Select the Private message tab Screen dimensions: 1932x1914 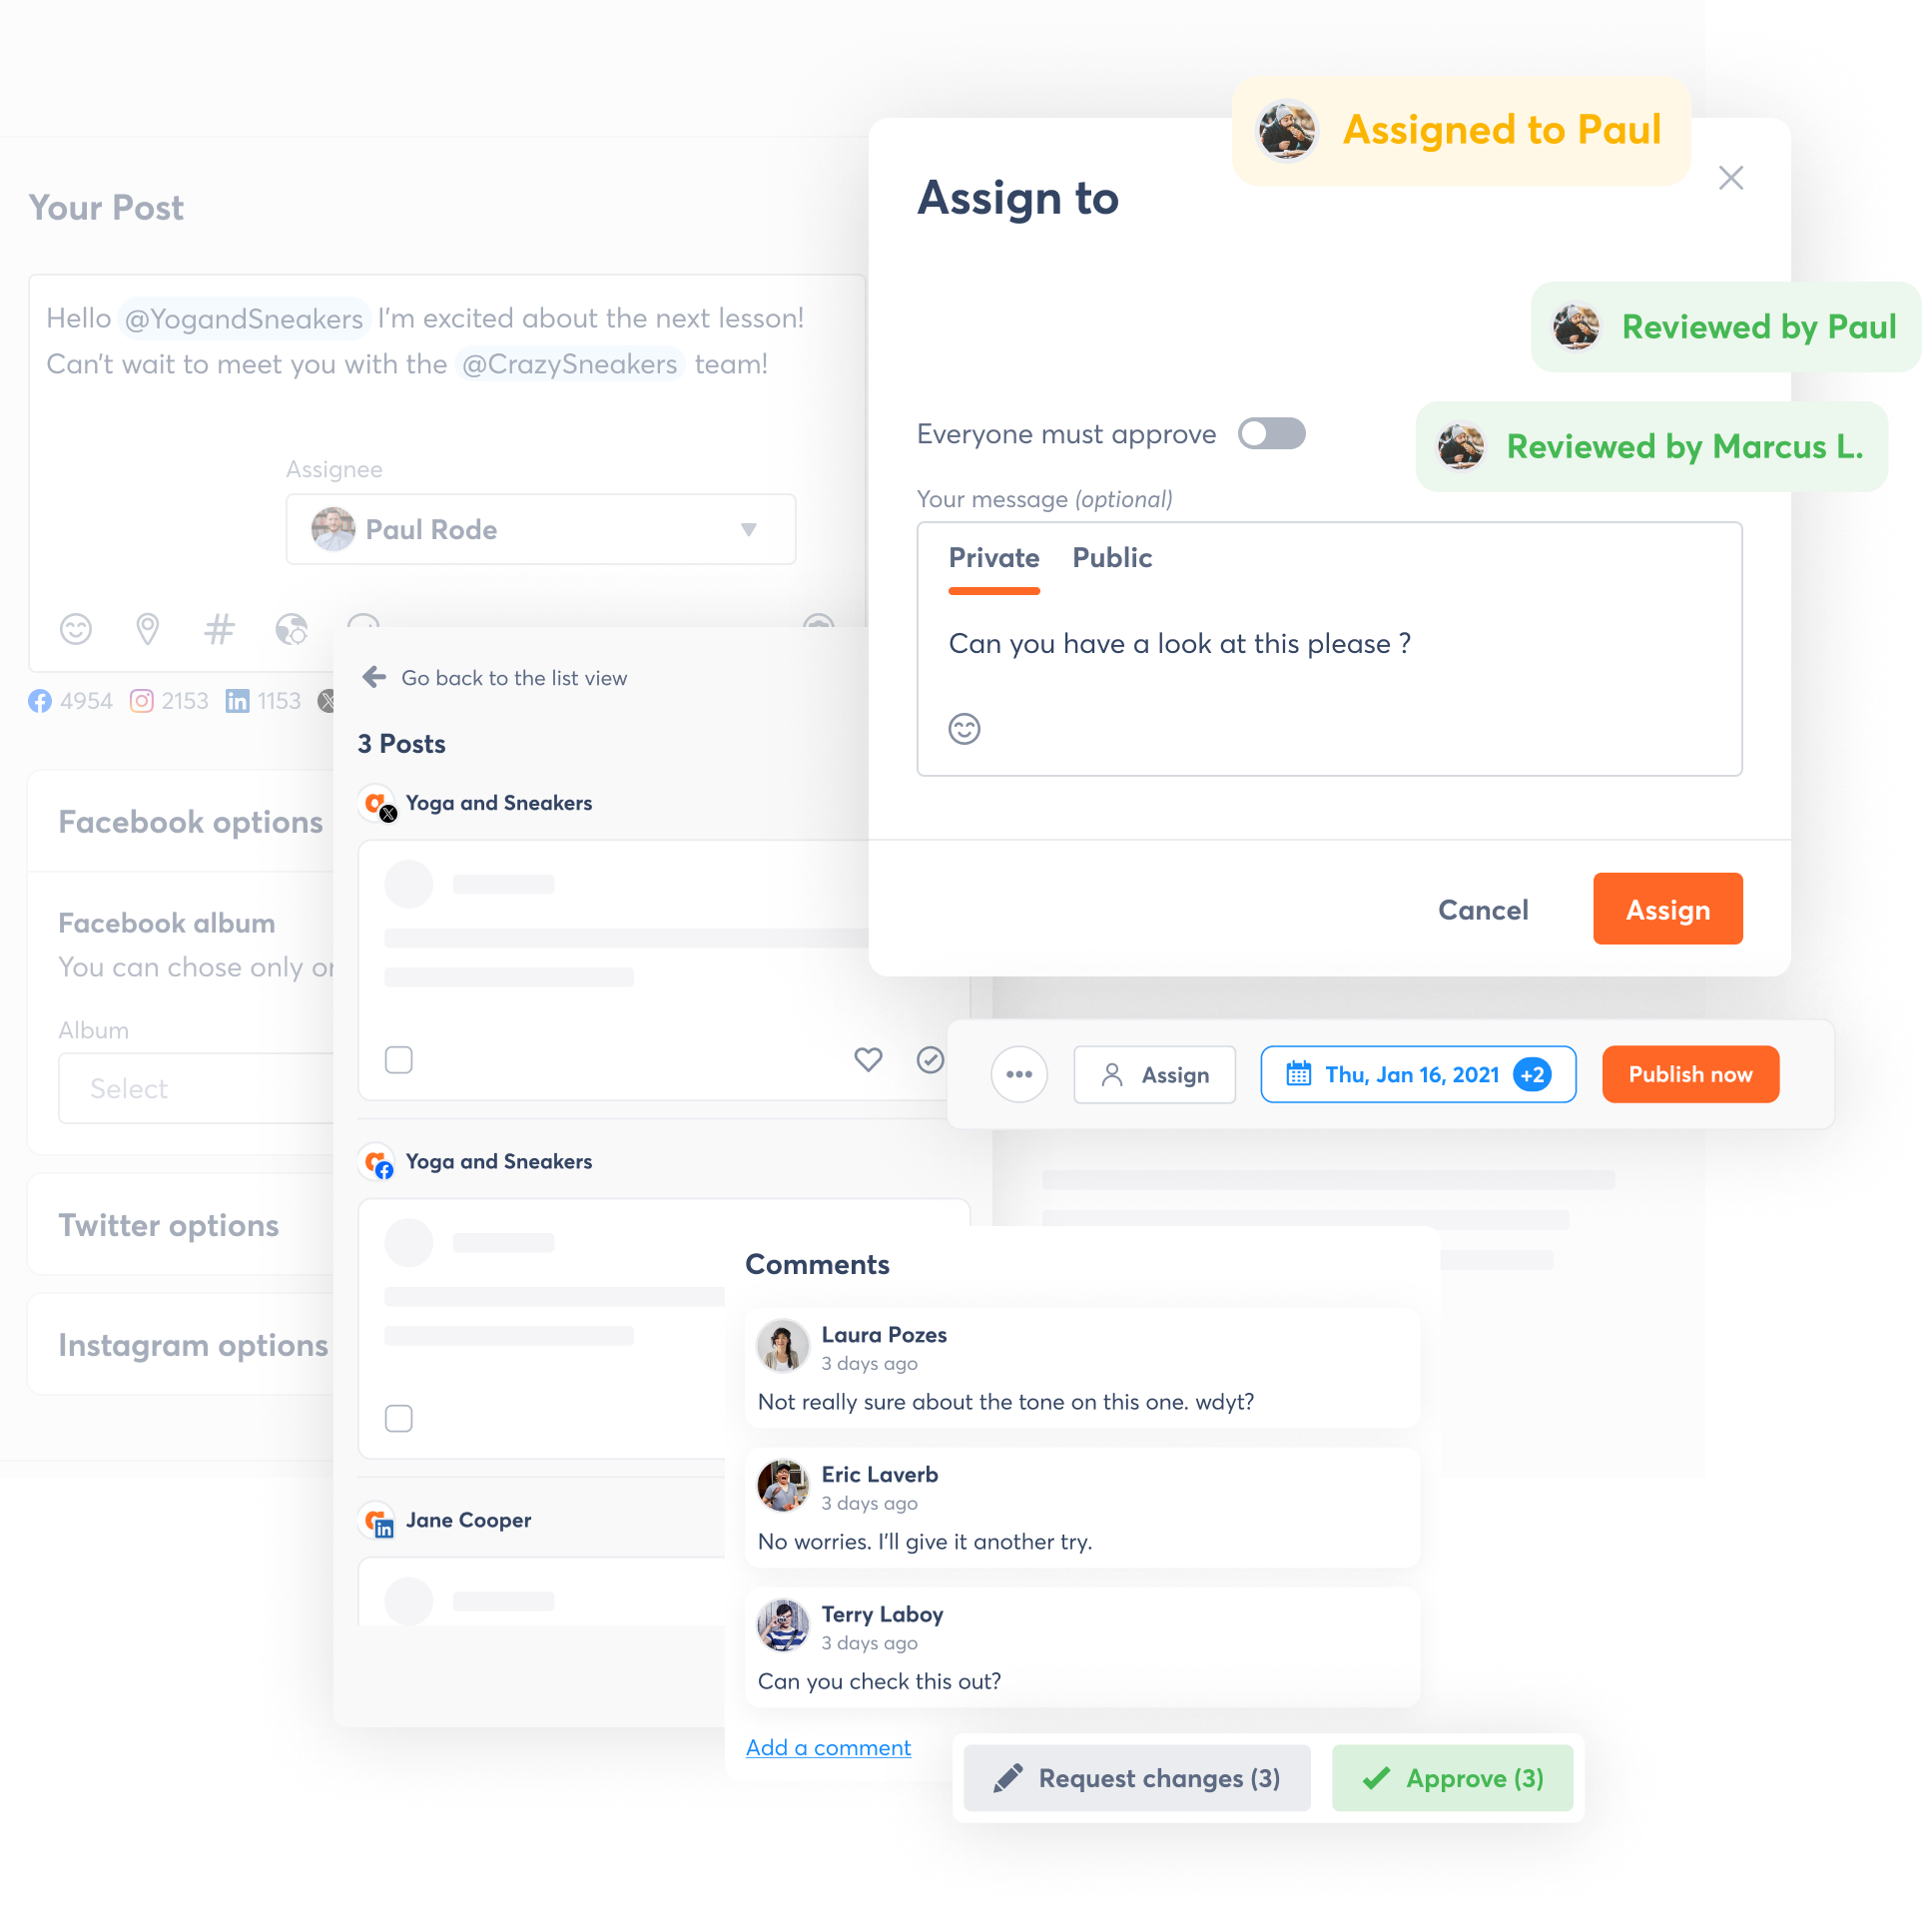(992, 559)
